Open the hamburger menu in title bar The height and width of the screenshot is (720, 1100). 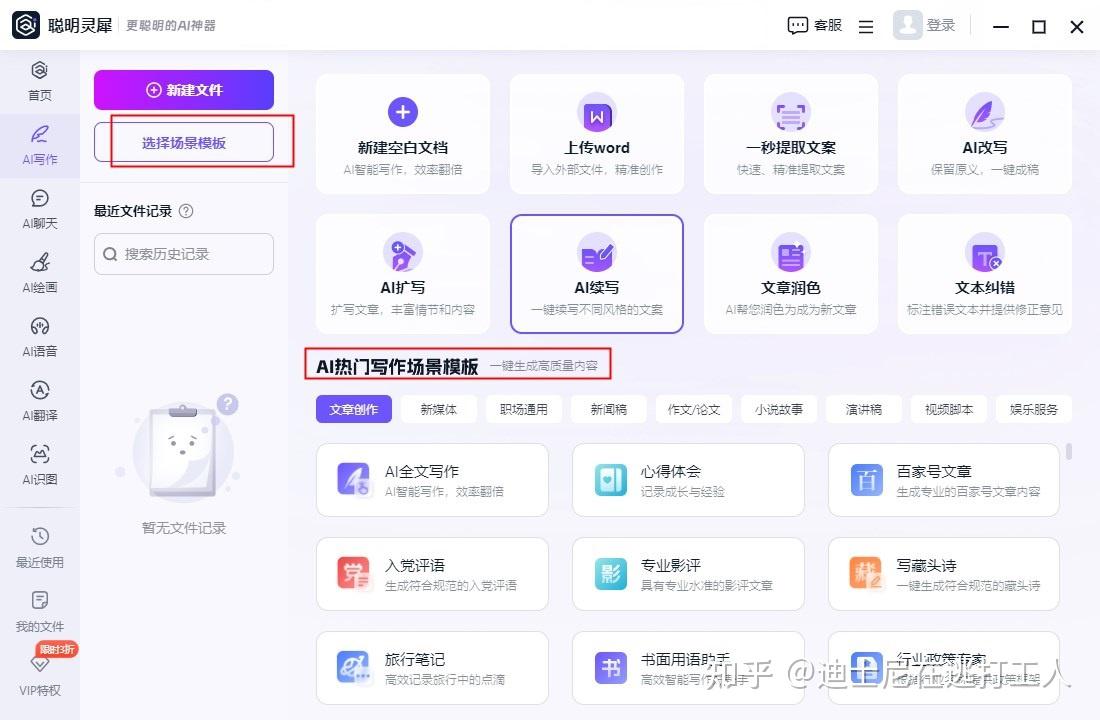(866, 27)
